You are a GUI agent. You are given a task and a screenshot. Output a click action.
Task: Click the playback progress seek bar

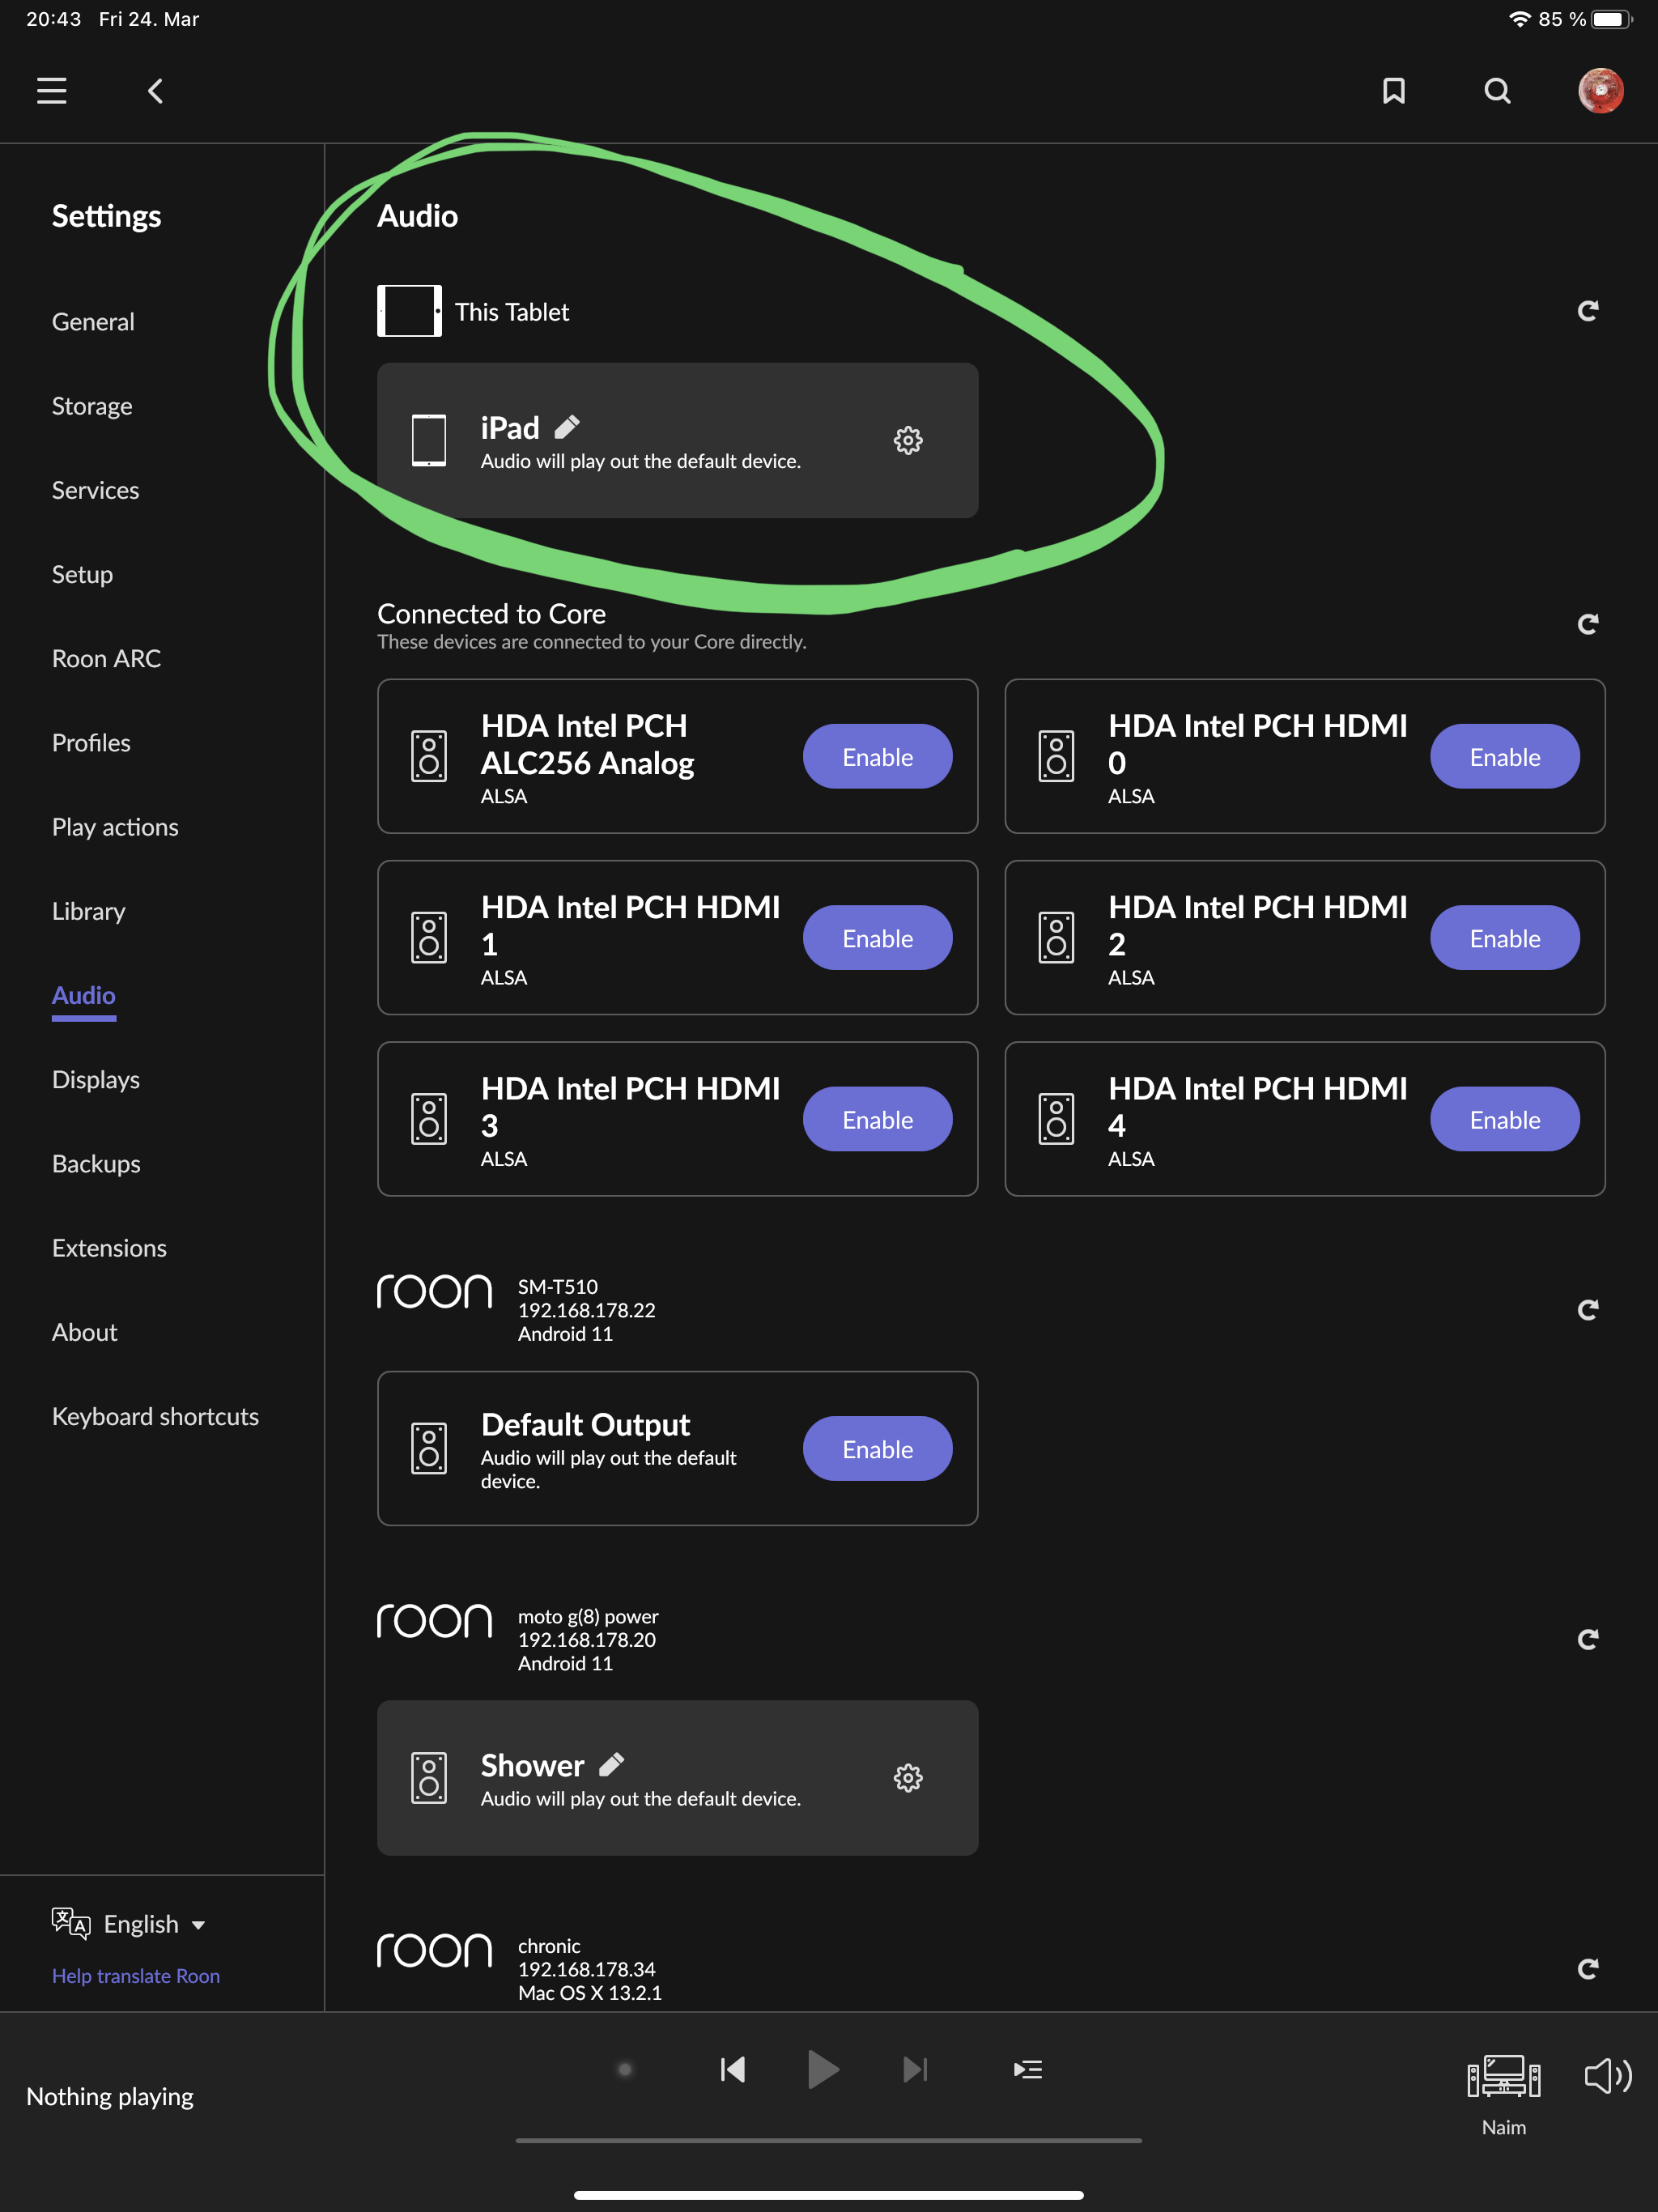tap(828, 2140)
